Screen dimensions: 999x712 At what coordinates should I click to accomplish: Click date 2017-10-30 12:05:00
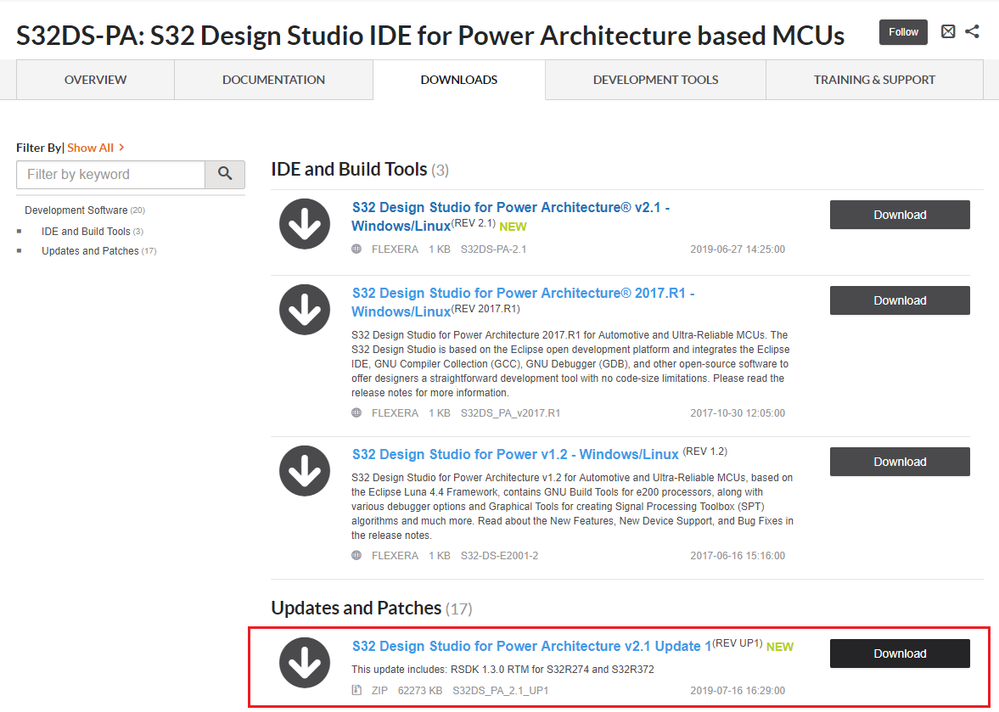click(x=738, y=413)
